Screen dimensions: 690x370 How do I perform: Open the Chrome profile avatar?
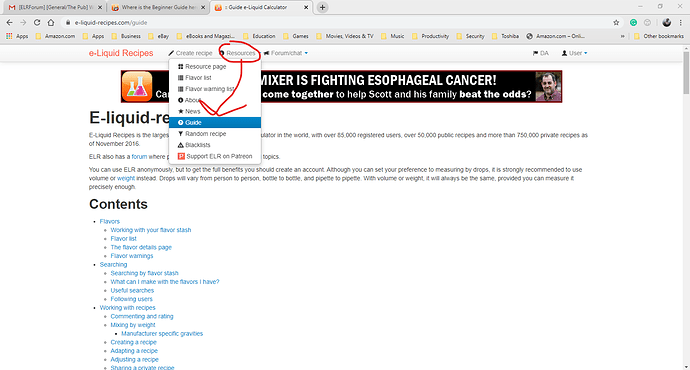pos(667,22)
